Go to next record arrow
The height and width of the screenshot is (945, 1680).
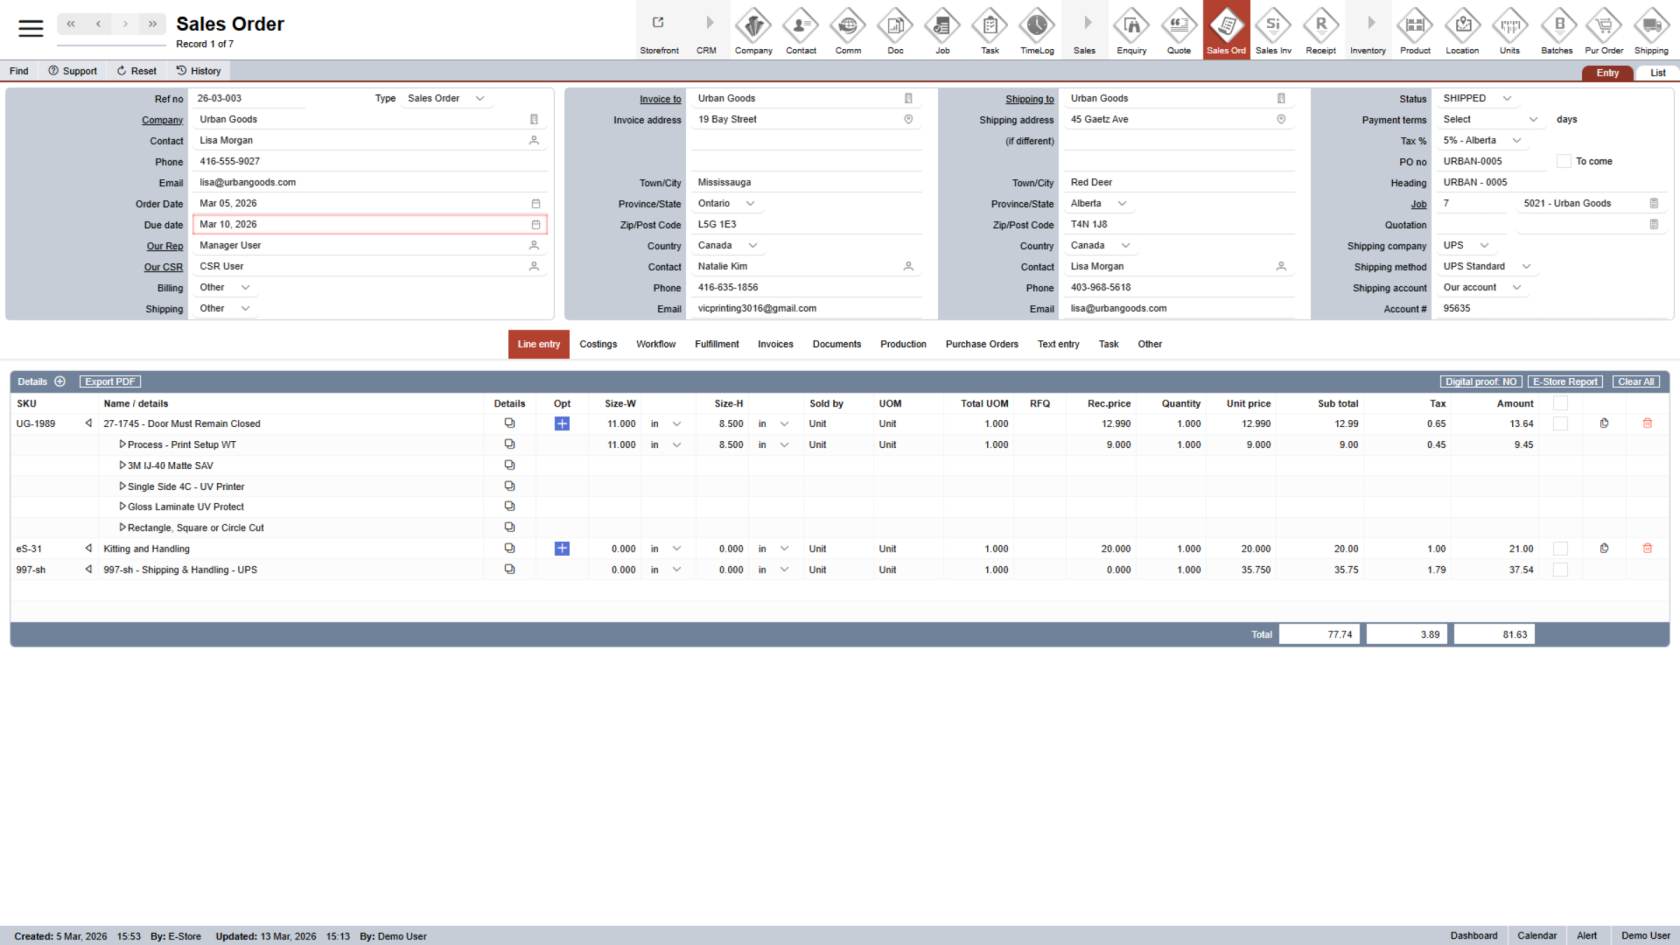point(125,24)
